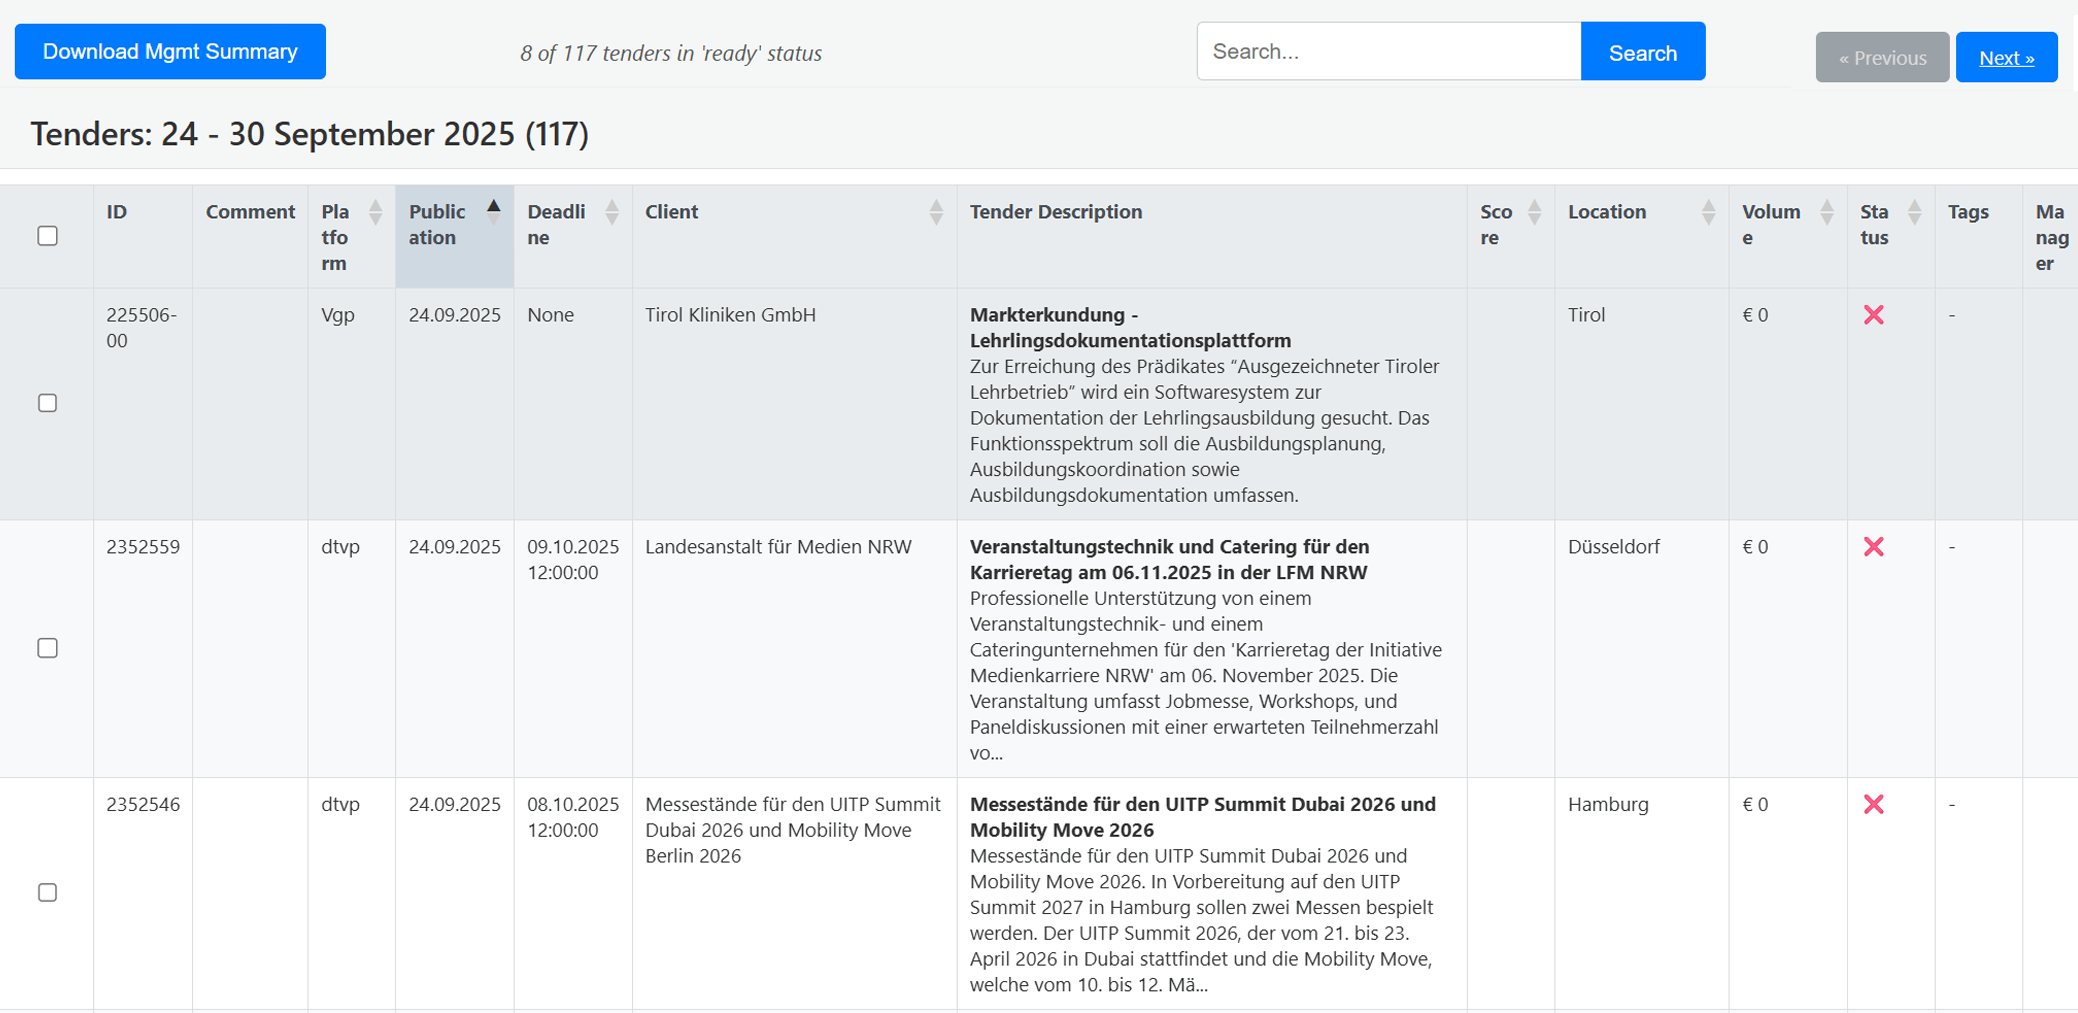Viewport: 2078px width, 1013px height.
Task: Click red X status for Tirol Kliniken tender
Action: (x=1873, y=315)
